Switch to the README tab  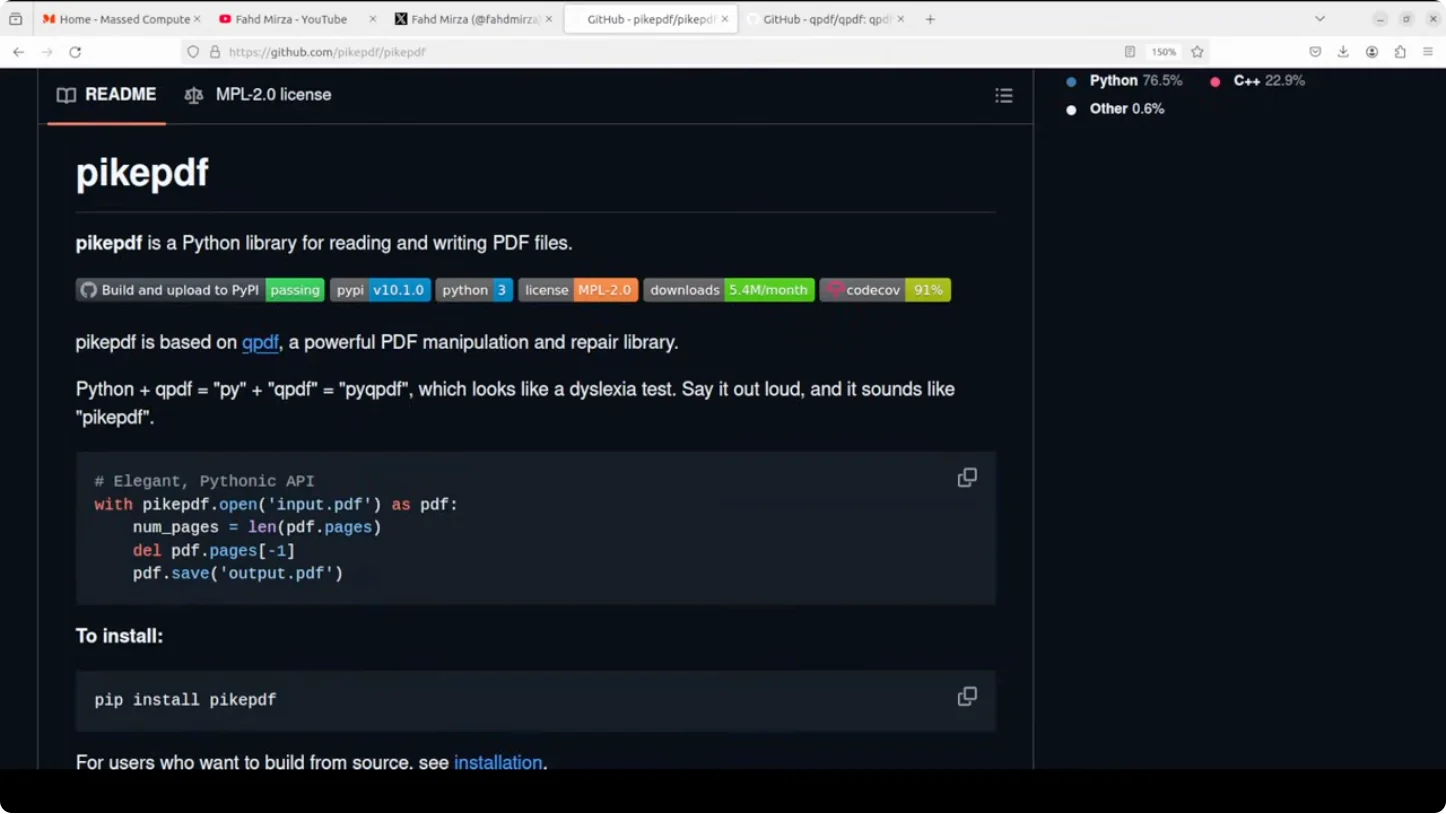pyautogui.click(x=107, y=95)
